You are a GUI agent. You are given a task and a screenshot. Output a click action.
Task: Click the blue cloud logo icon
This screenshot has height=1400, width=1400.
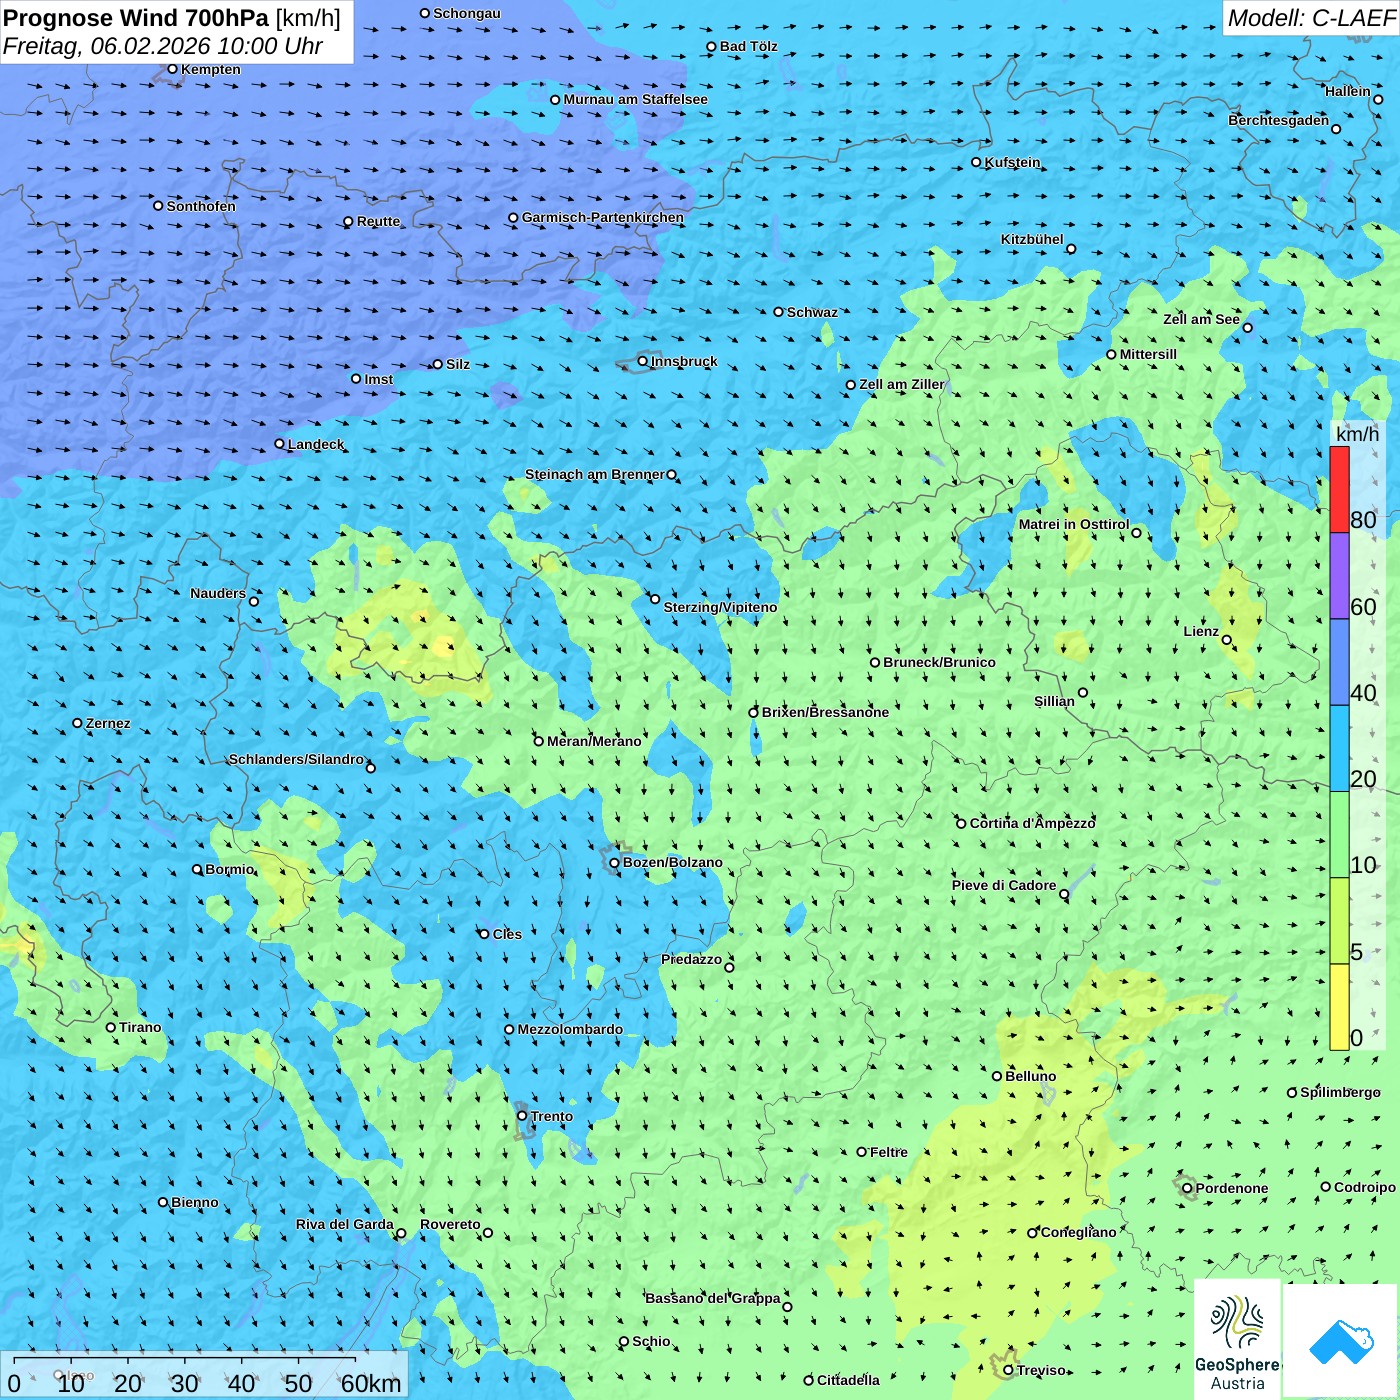1340,1341
